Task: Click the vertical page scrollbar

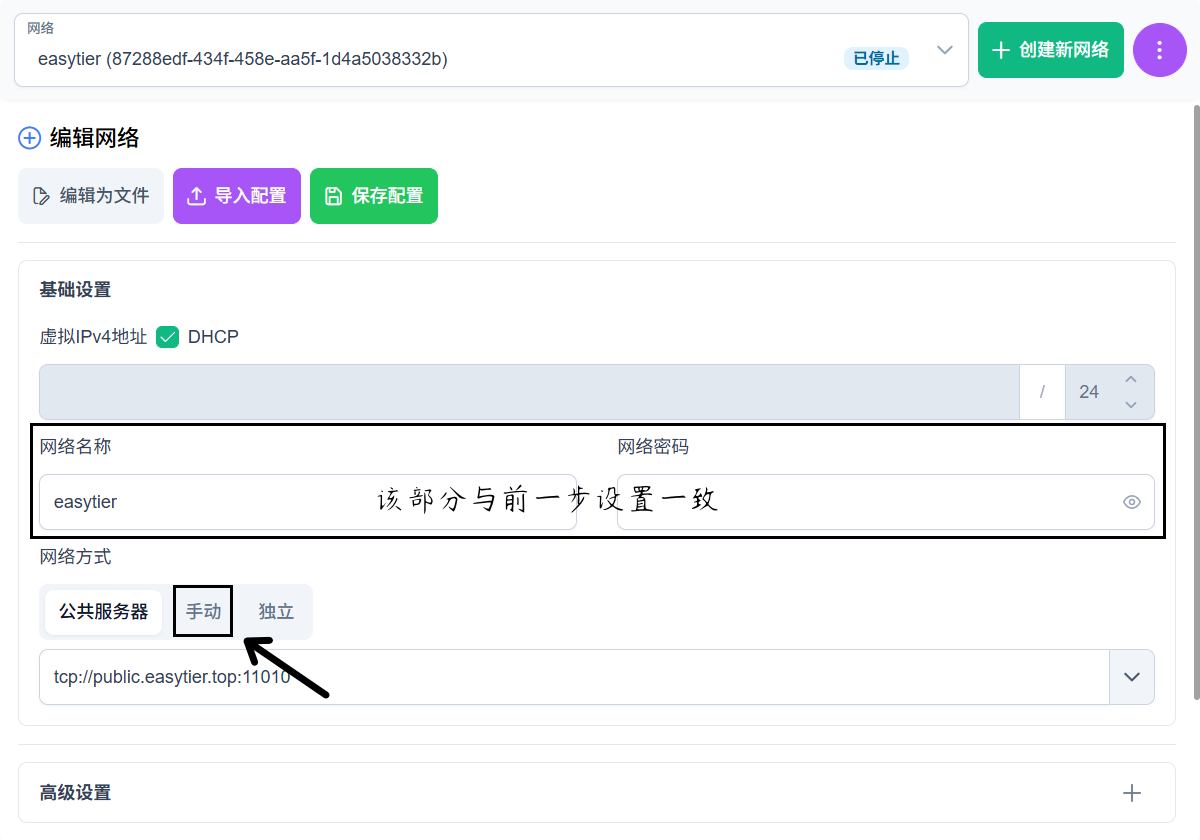Action: 1194,400
